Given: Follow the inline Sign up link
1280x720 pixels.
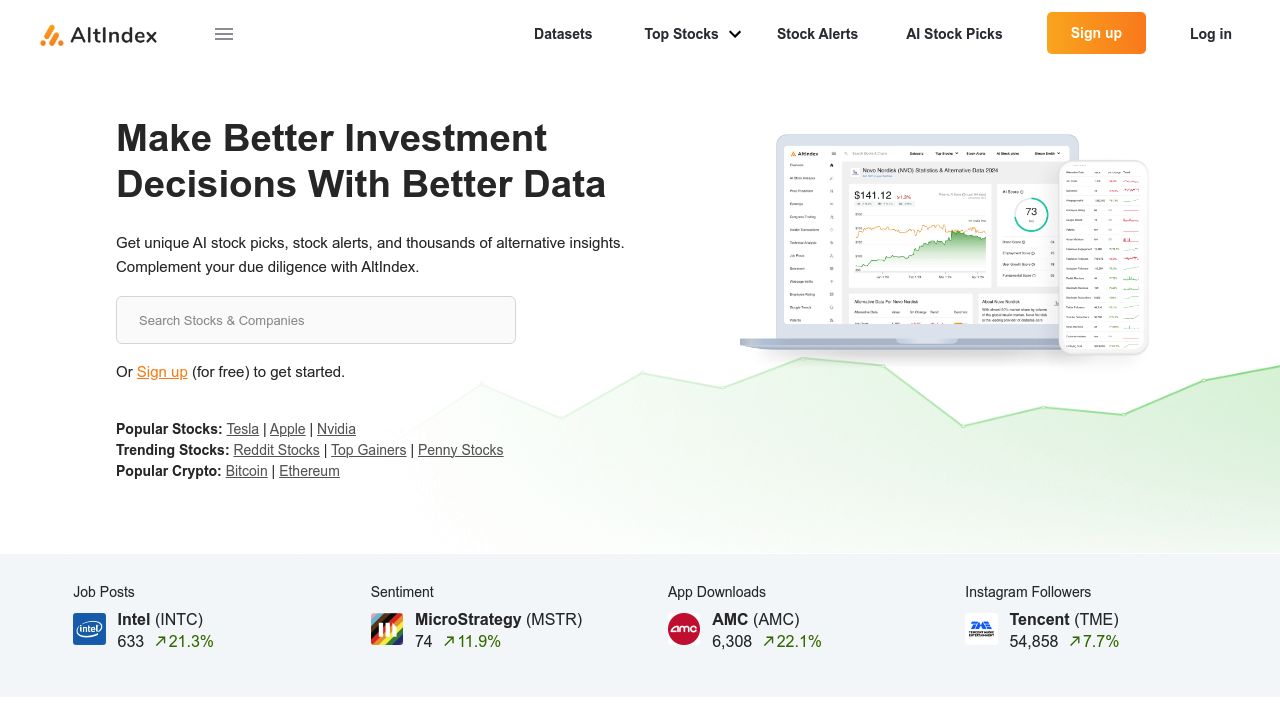Looking at the screenshot, I should 162,372.
